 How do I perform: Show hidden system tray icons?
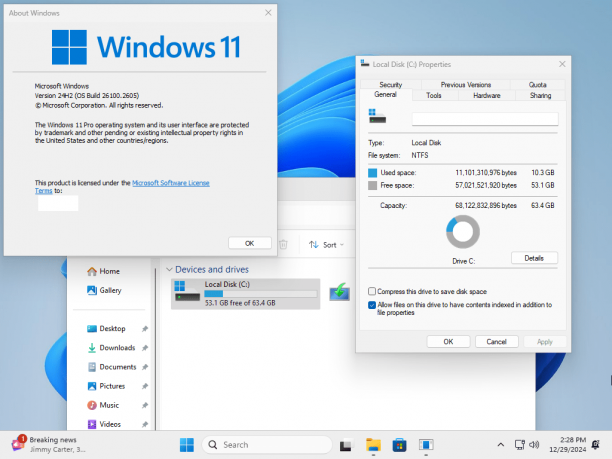501,445
